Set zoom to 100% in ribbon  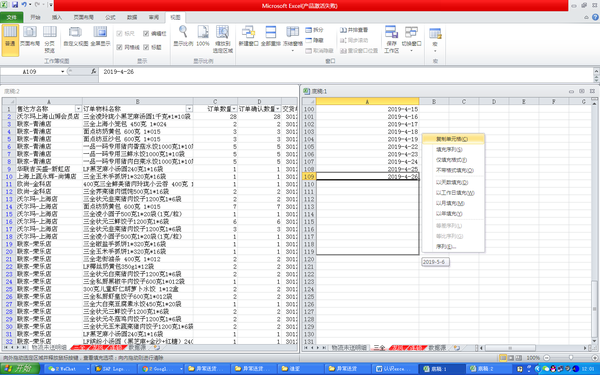[x=203, y=37]
